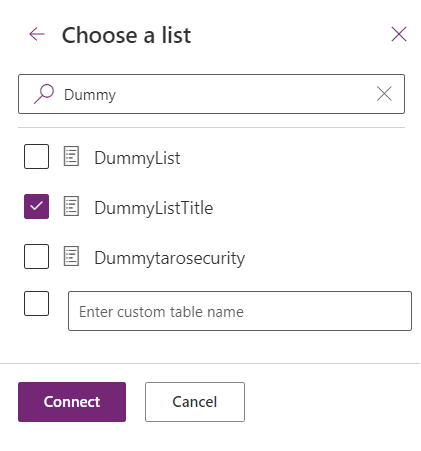Select the DummyListTitle name label
This screenshot has height=451, width=421.
154,208
